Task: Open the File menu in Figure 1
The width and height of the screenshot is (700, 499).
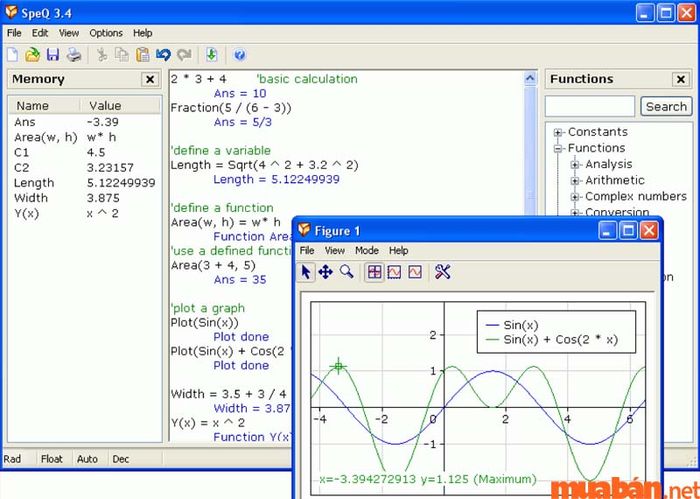Action: 307,250
